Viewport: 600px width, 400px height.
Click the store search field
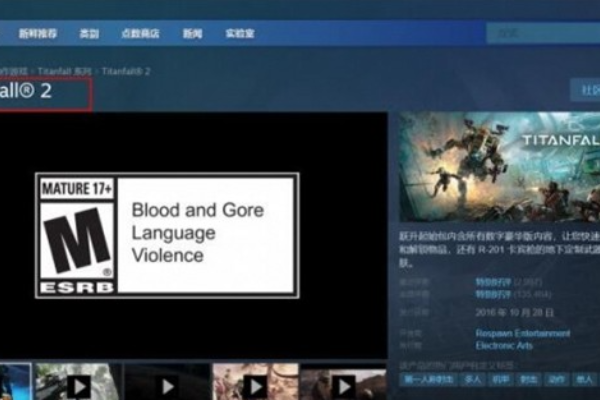[543, 33]
